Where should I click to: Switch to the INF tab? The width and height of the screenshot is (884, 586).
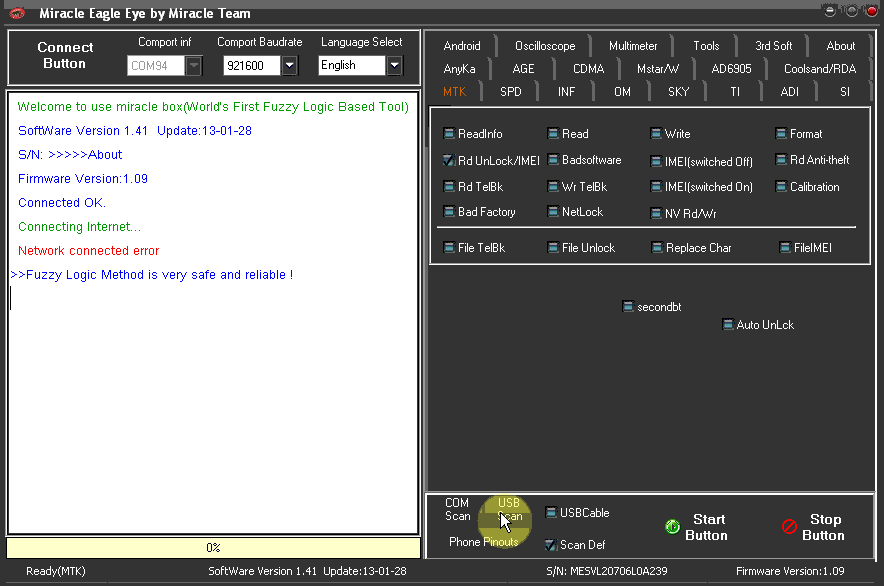click(566, 92)
